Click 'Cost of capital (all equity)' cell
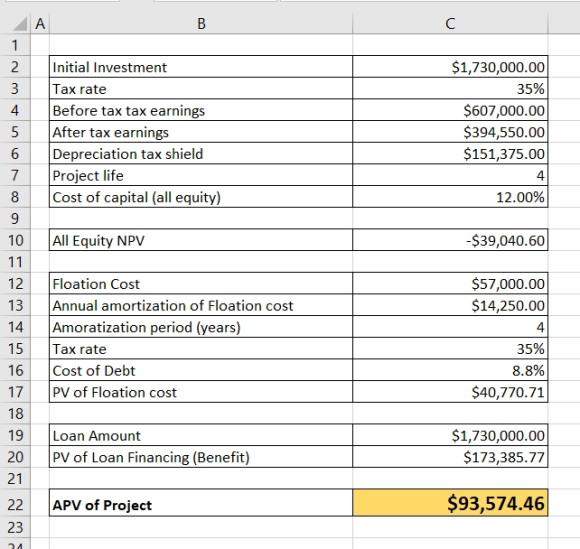Screen dimensions: 580x549 tap(201, 197)
